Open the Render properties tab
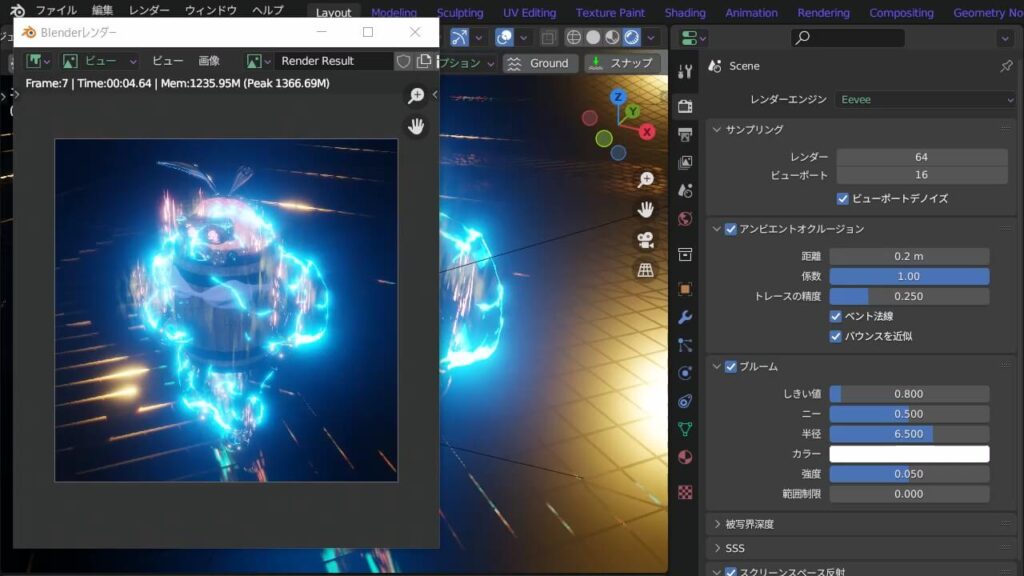 coord(685,106)
